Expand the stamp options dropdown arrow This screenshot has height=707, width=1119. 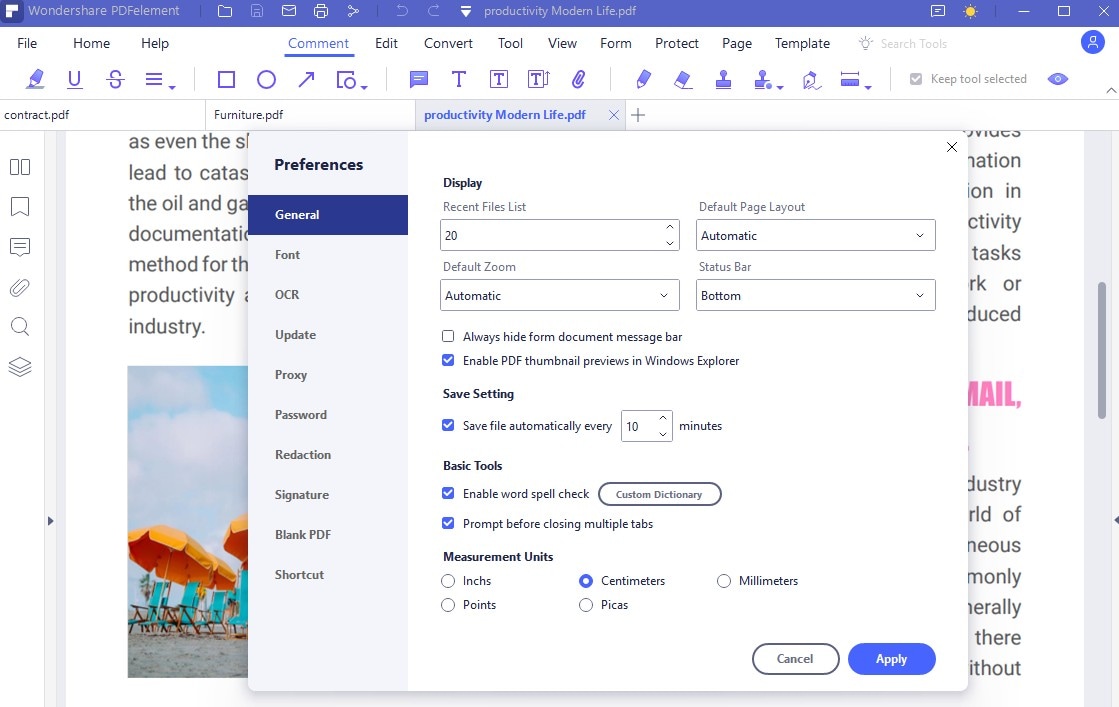click(x=780, y=86)
